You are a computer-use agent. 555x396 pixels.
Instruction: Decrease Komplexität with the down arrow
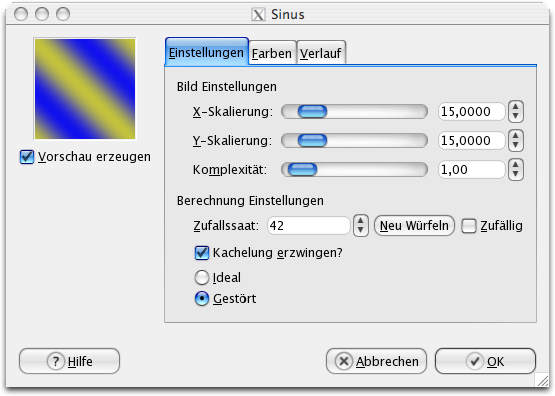click(x=516, y=174)
